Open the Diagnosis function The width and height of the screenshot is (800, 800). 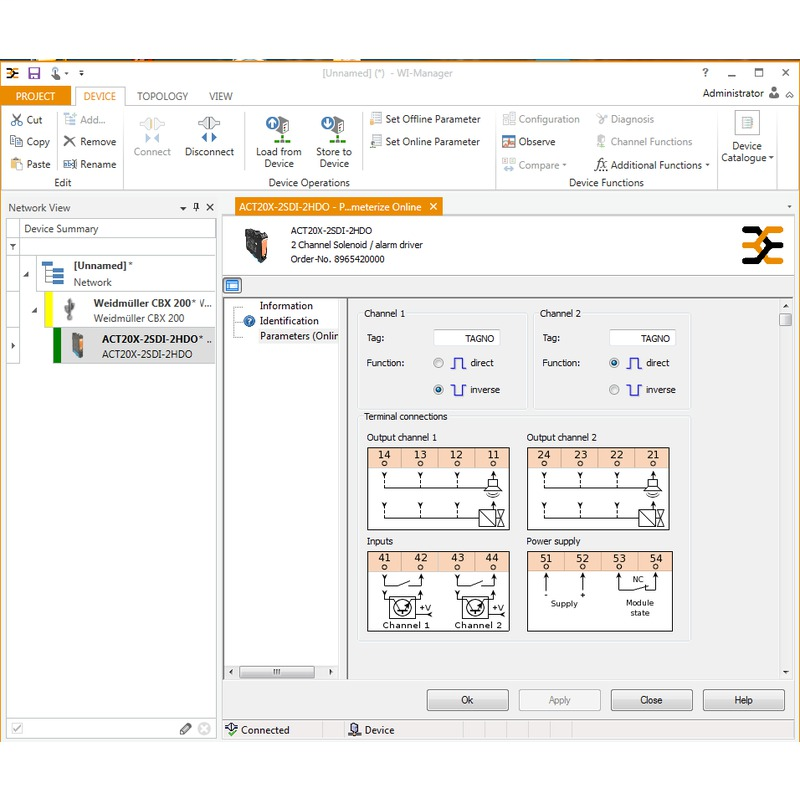point(625,119)
